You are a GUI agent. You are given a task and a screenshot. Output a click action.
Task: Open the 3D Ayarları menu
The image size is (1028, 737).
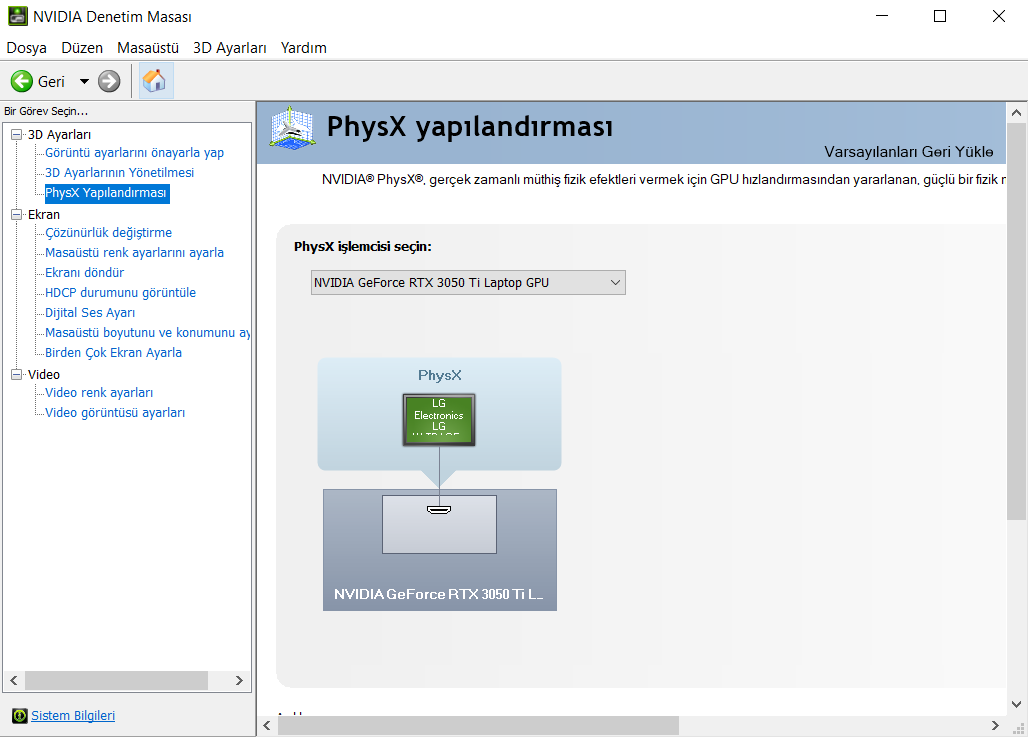pyautogui.click(x=229, y=48)
